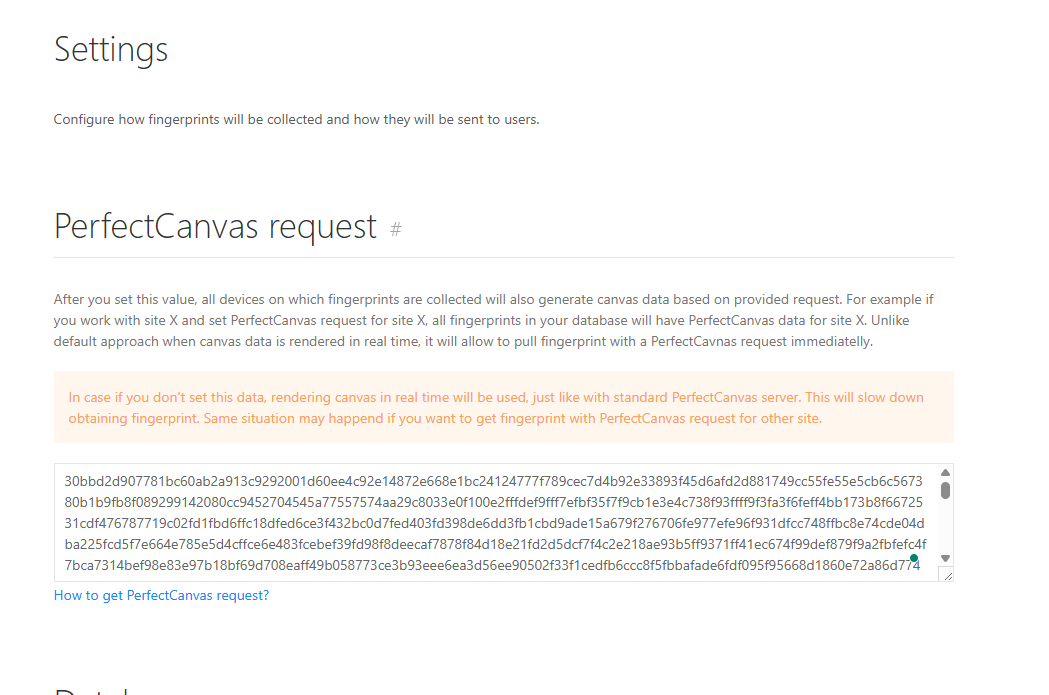The height and width of the screenshot is (695, 1049).
Task: Click the # anchor beside PerfectCanvas request
Action: tap(396, 229)
